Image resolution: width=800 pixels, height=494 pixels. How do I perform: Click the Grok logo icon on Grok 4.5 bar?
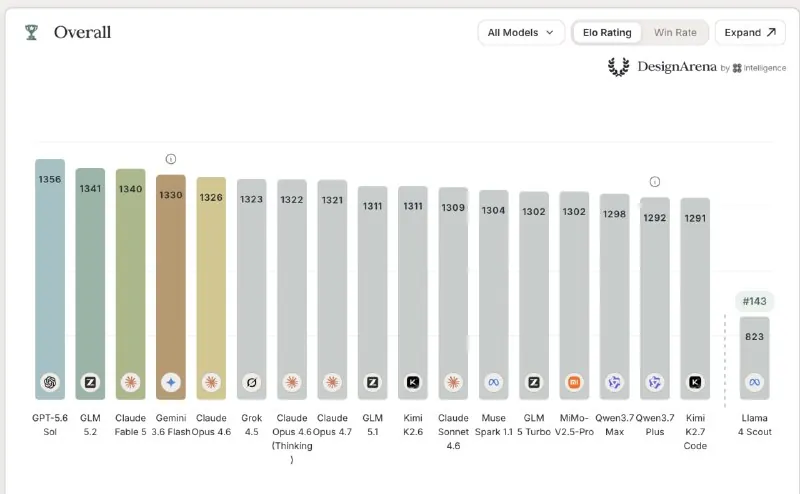pyautogui.click(x=252, y=382)
